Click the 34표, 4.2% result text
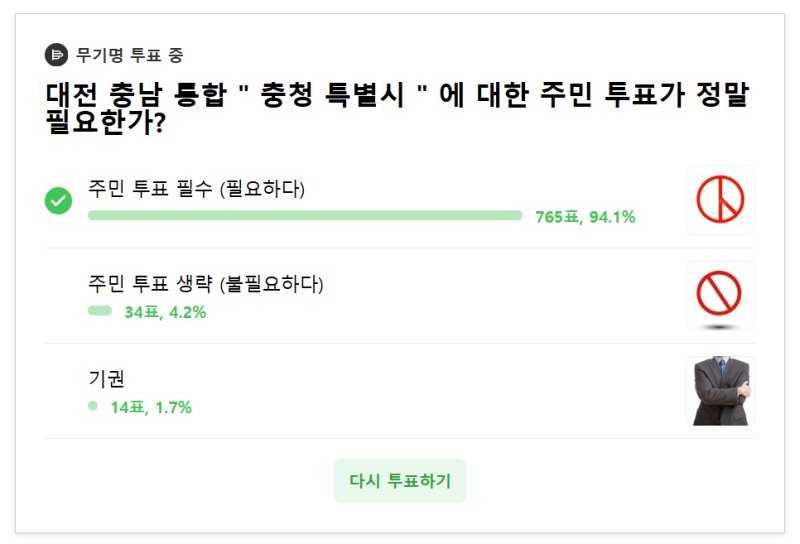 tap(165, 312)
